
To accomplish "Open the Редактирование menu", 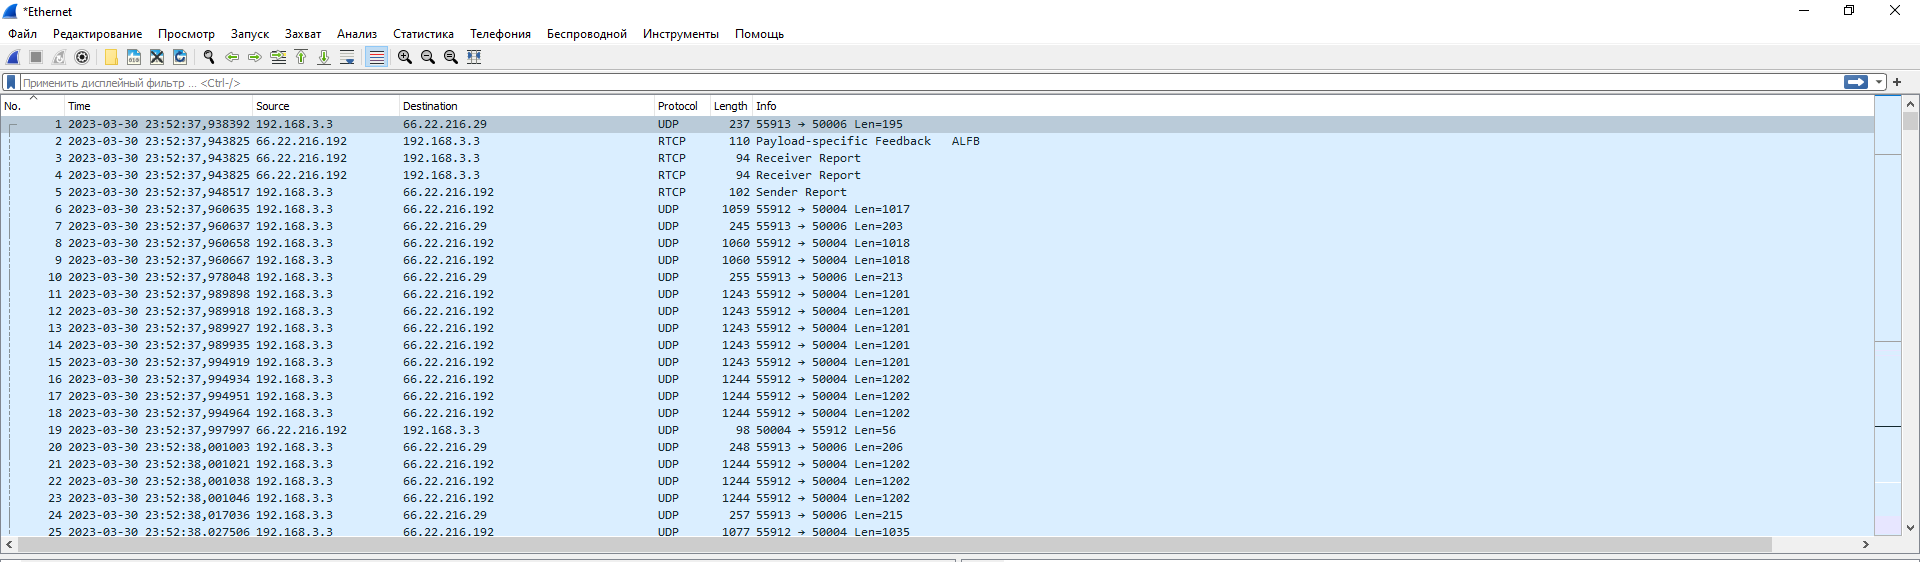I will coord(97,34).
